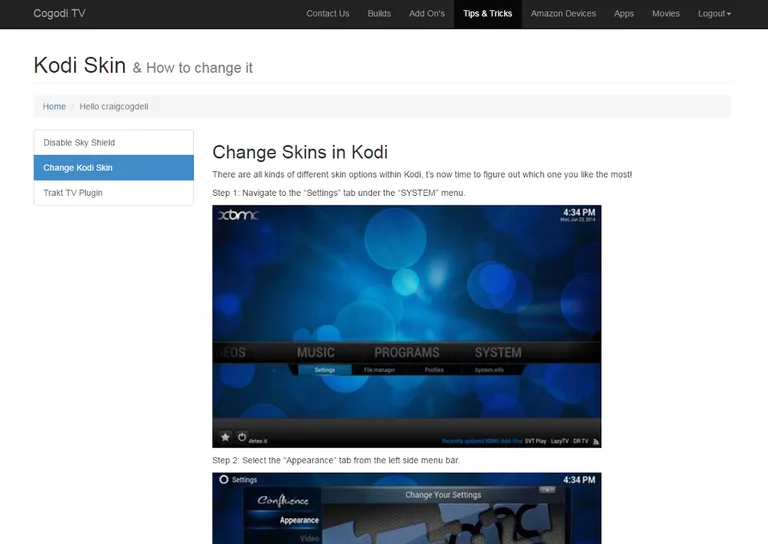Click the RSS feed icon in the screenshot
The width and height of the screenshot is (768, 544).
click(x=596, y=441)
